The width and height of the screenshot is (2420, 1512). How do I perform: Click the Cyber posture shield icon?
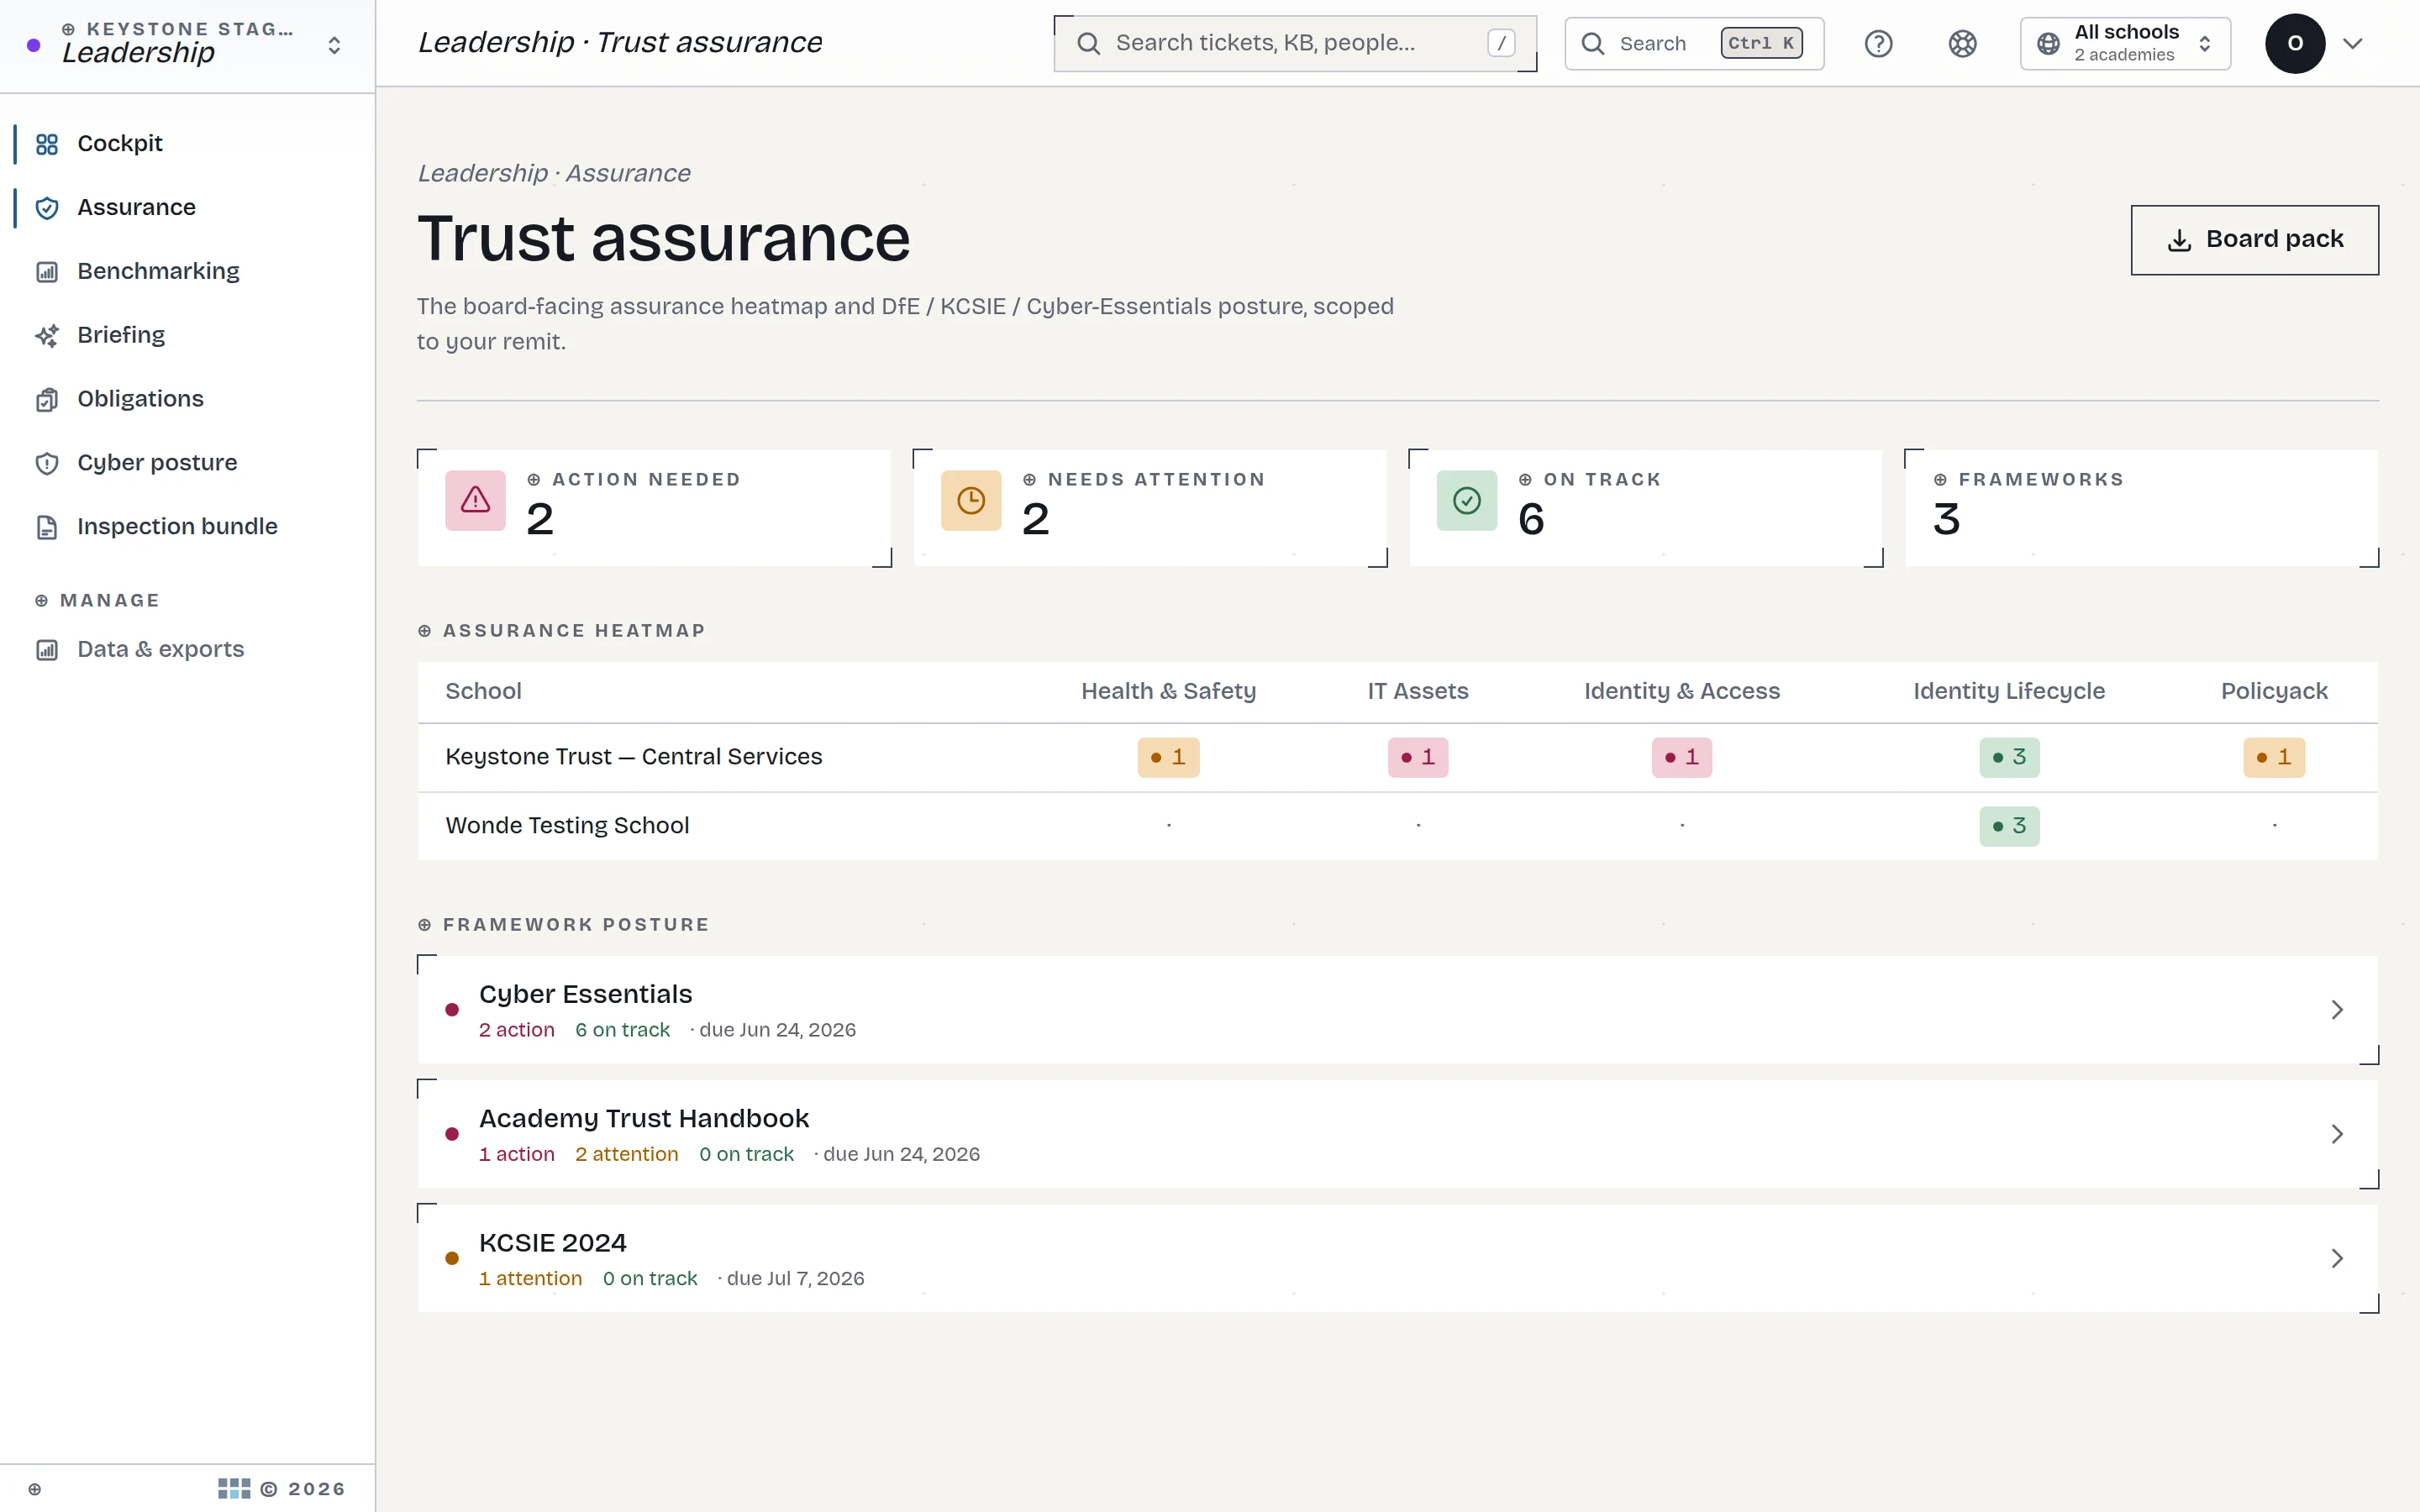47,464
